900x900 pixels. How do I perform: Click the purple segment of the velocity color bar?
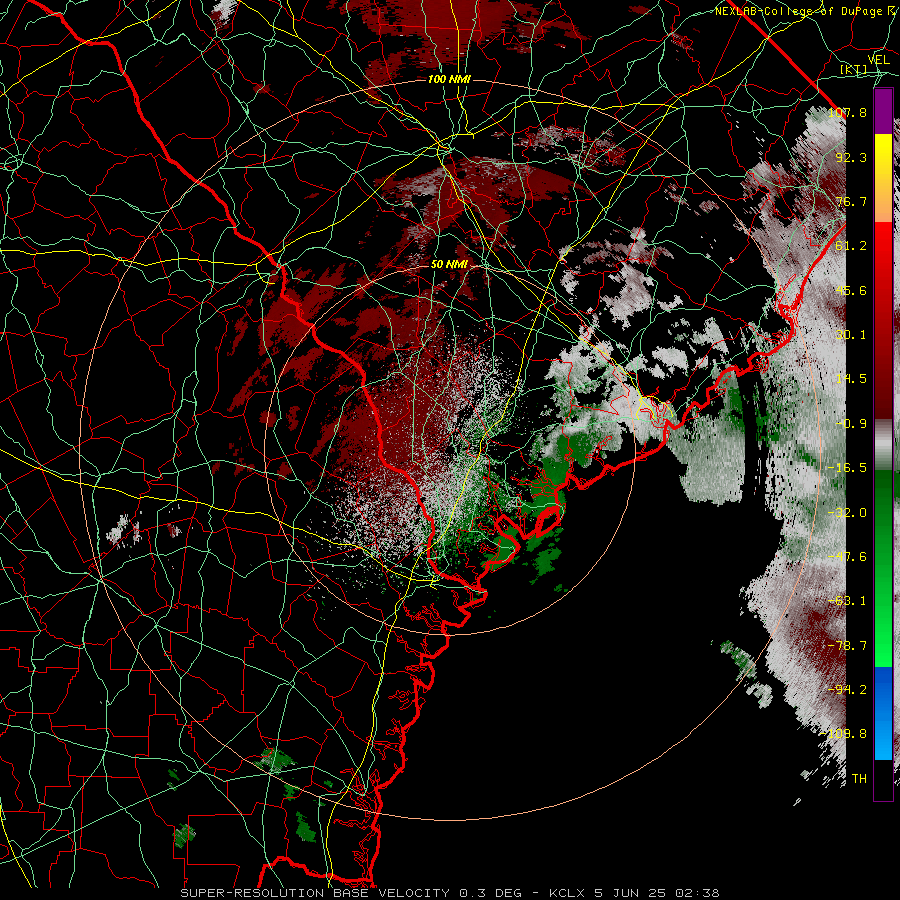pyautogui.click(x=883, y=112)
